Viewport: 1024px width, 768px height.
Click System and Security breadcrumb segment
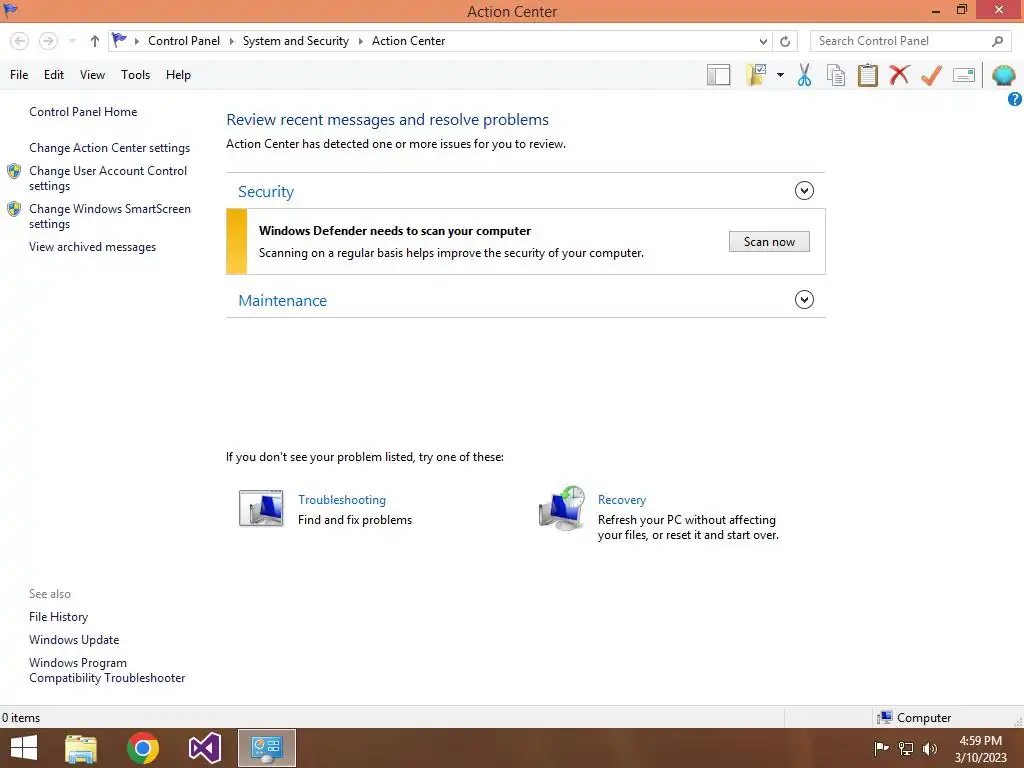coord(295,41)
